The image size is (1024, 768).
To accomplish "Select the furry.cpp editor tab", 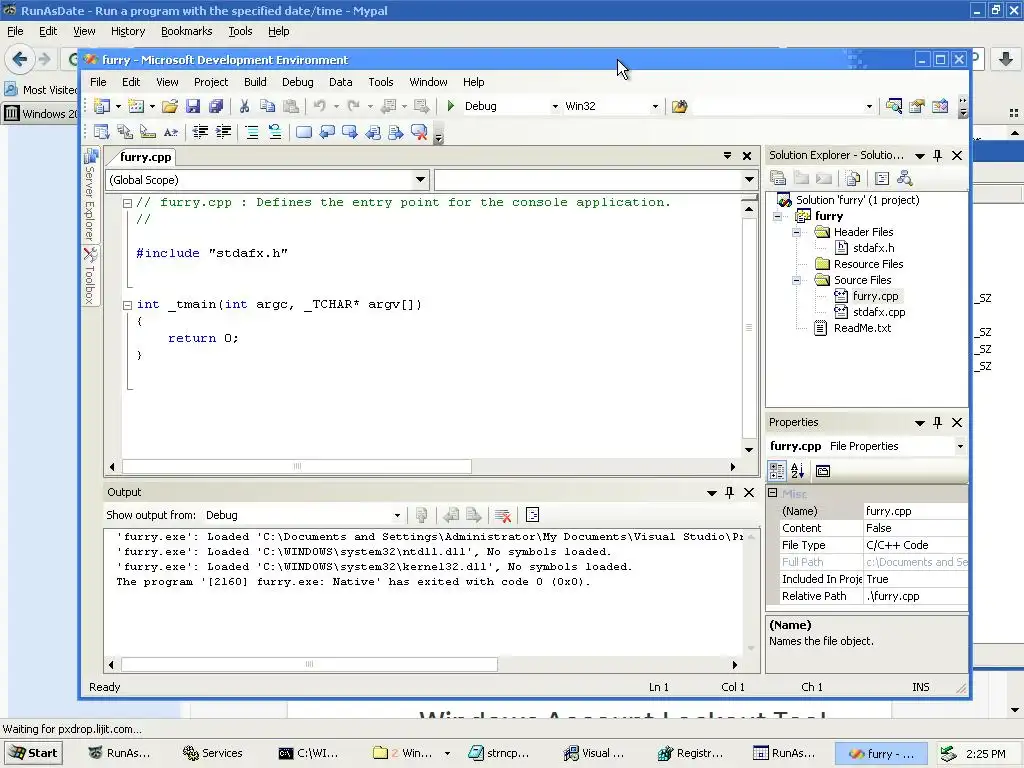I will (x=145, y=157).
